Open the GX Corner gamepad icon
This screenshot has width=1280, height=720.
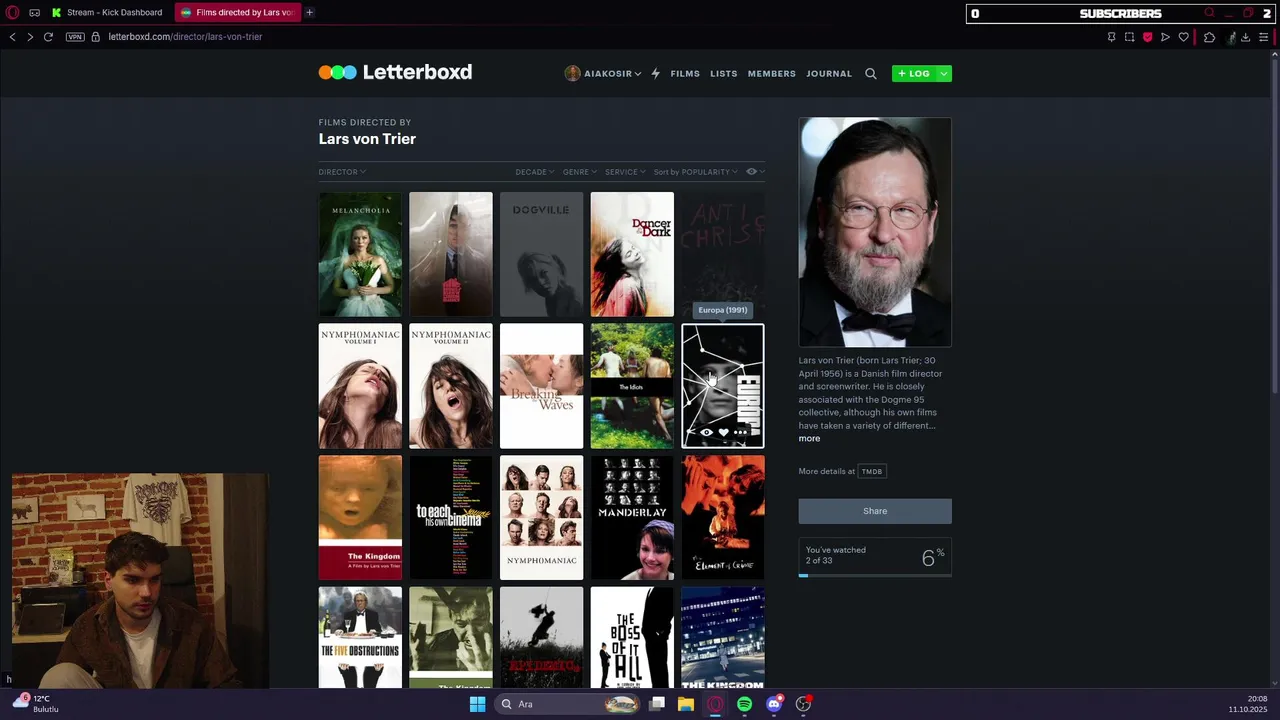35,13
